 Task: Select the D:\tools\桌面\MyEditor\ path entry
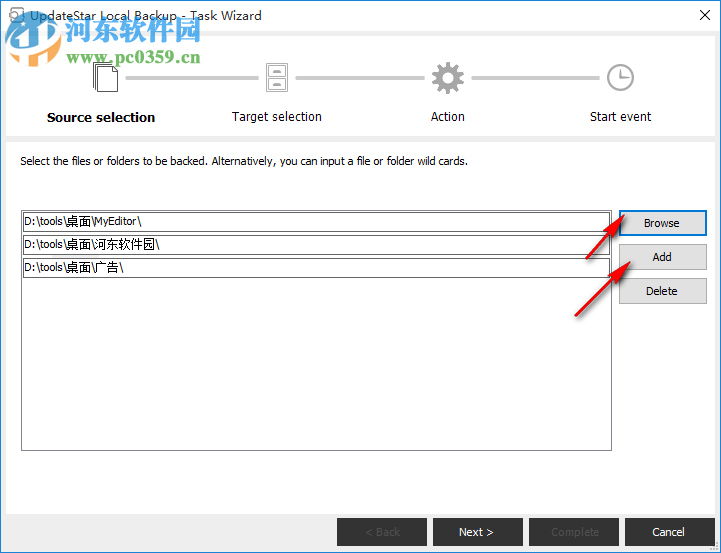[316, 222]
